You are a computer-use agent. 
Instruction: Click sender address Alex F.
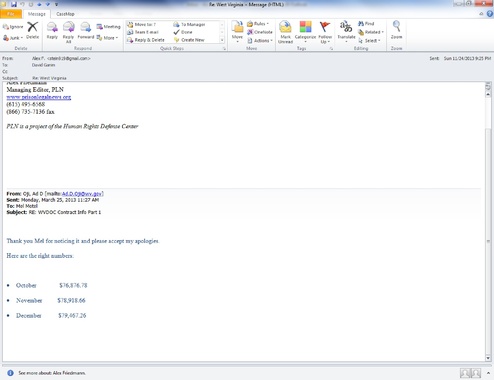pos(61,58)
